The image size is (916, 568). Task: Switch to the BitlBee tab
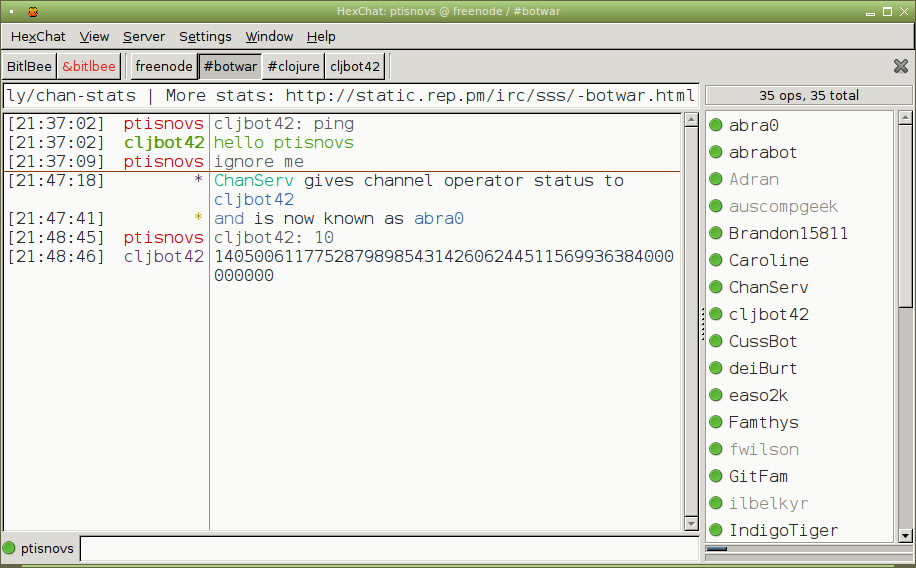(29, 66)
